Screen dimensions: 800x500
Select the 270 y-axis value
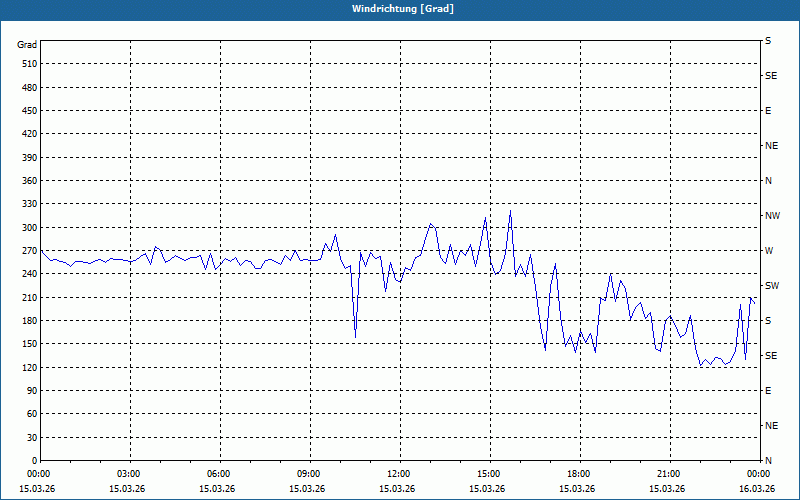point(29,251)
